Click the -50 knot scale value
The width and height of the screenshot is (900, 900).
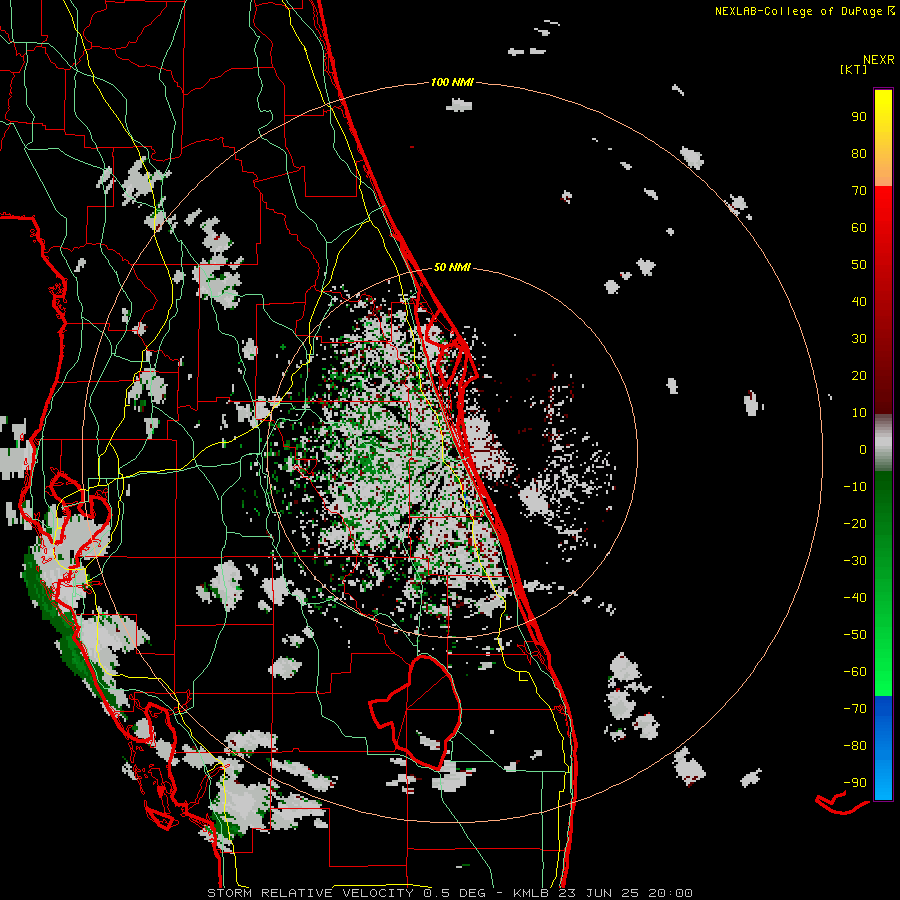855,635
